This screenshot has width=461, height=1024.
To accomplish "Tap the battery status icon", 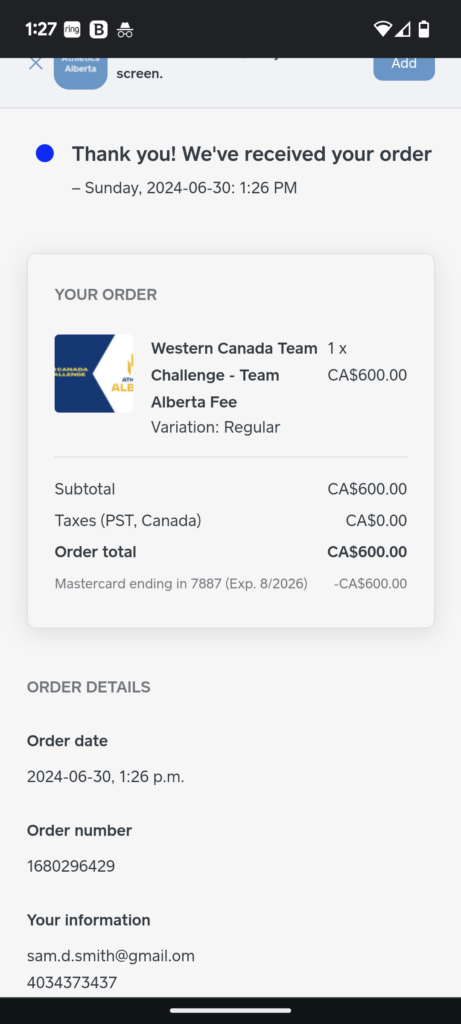I will tap(424, 29).
